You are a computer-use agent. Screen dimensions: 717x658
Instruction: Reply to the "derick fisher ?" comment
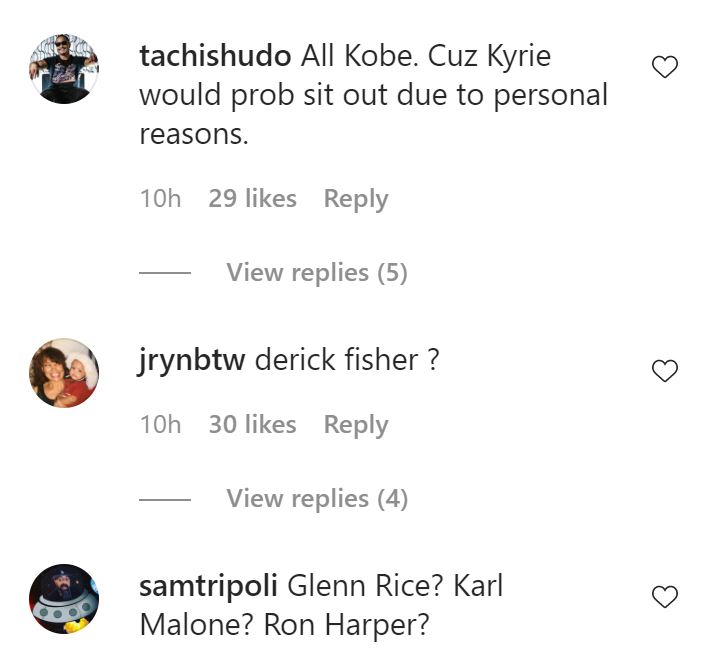[355, 425]
